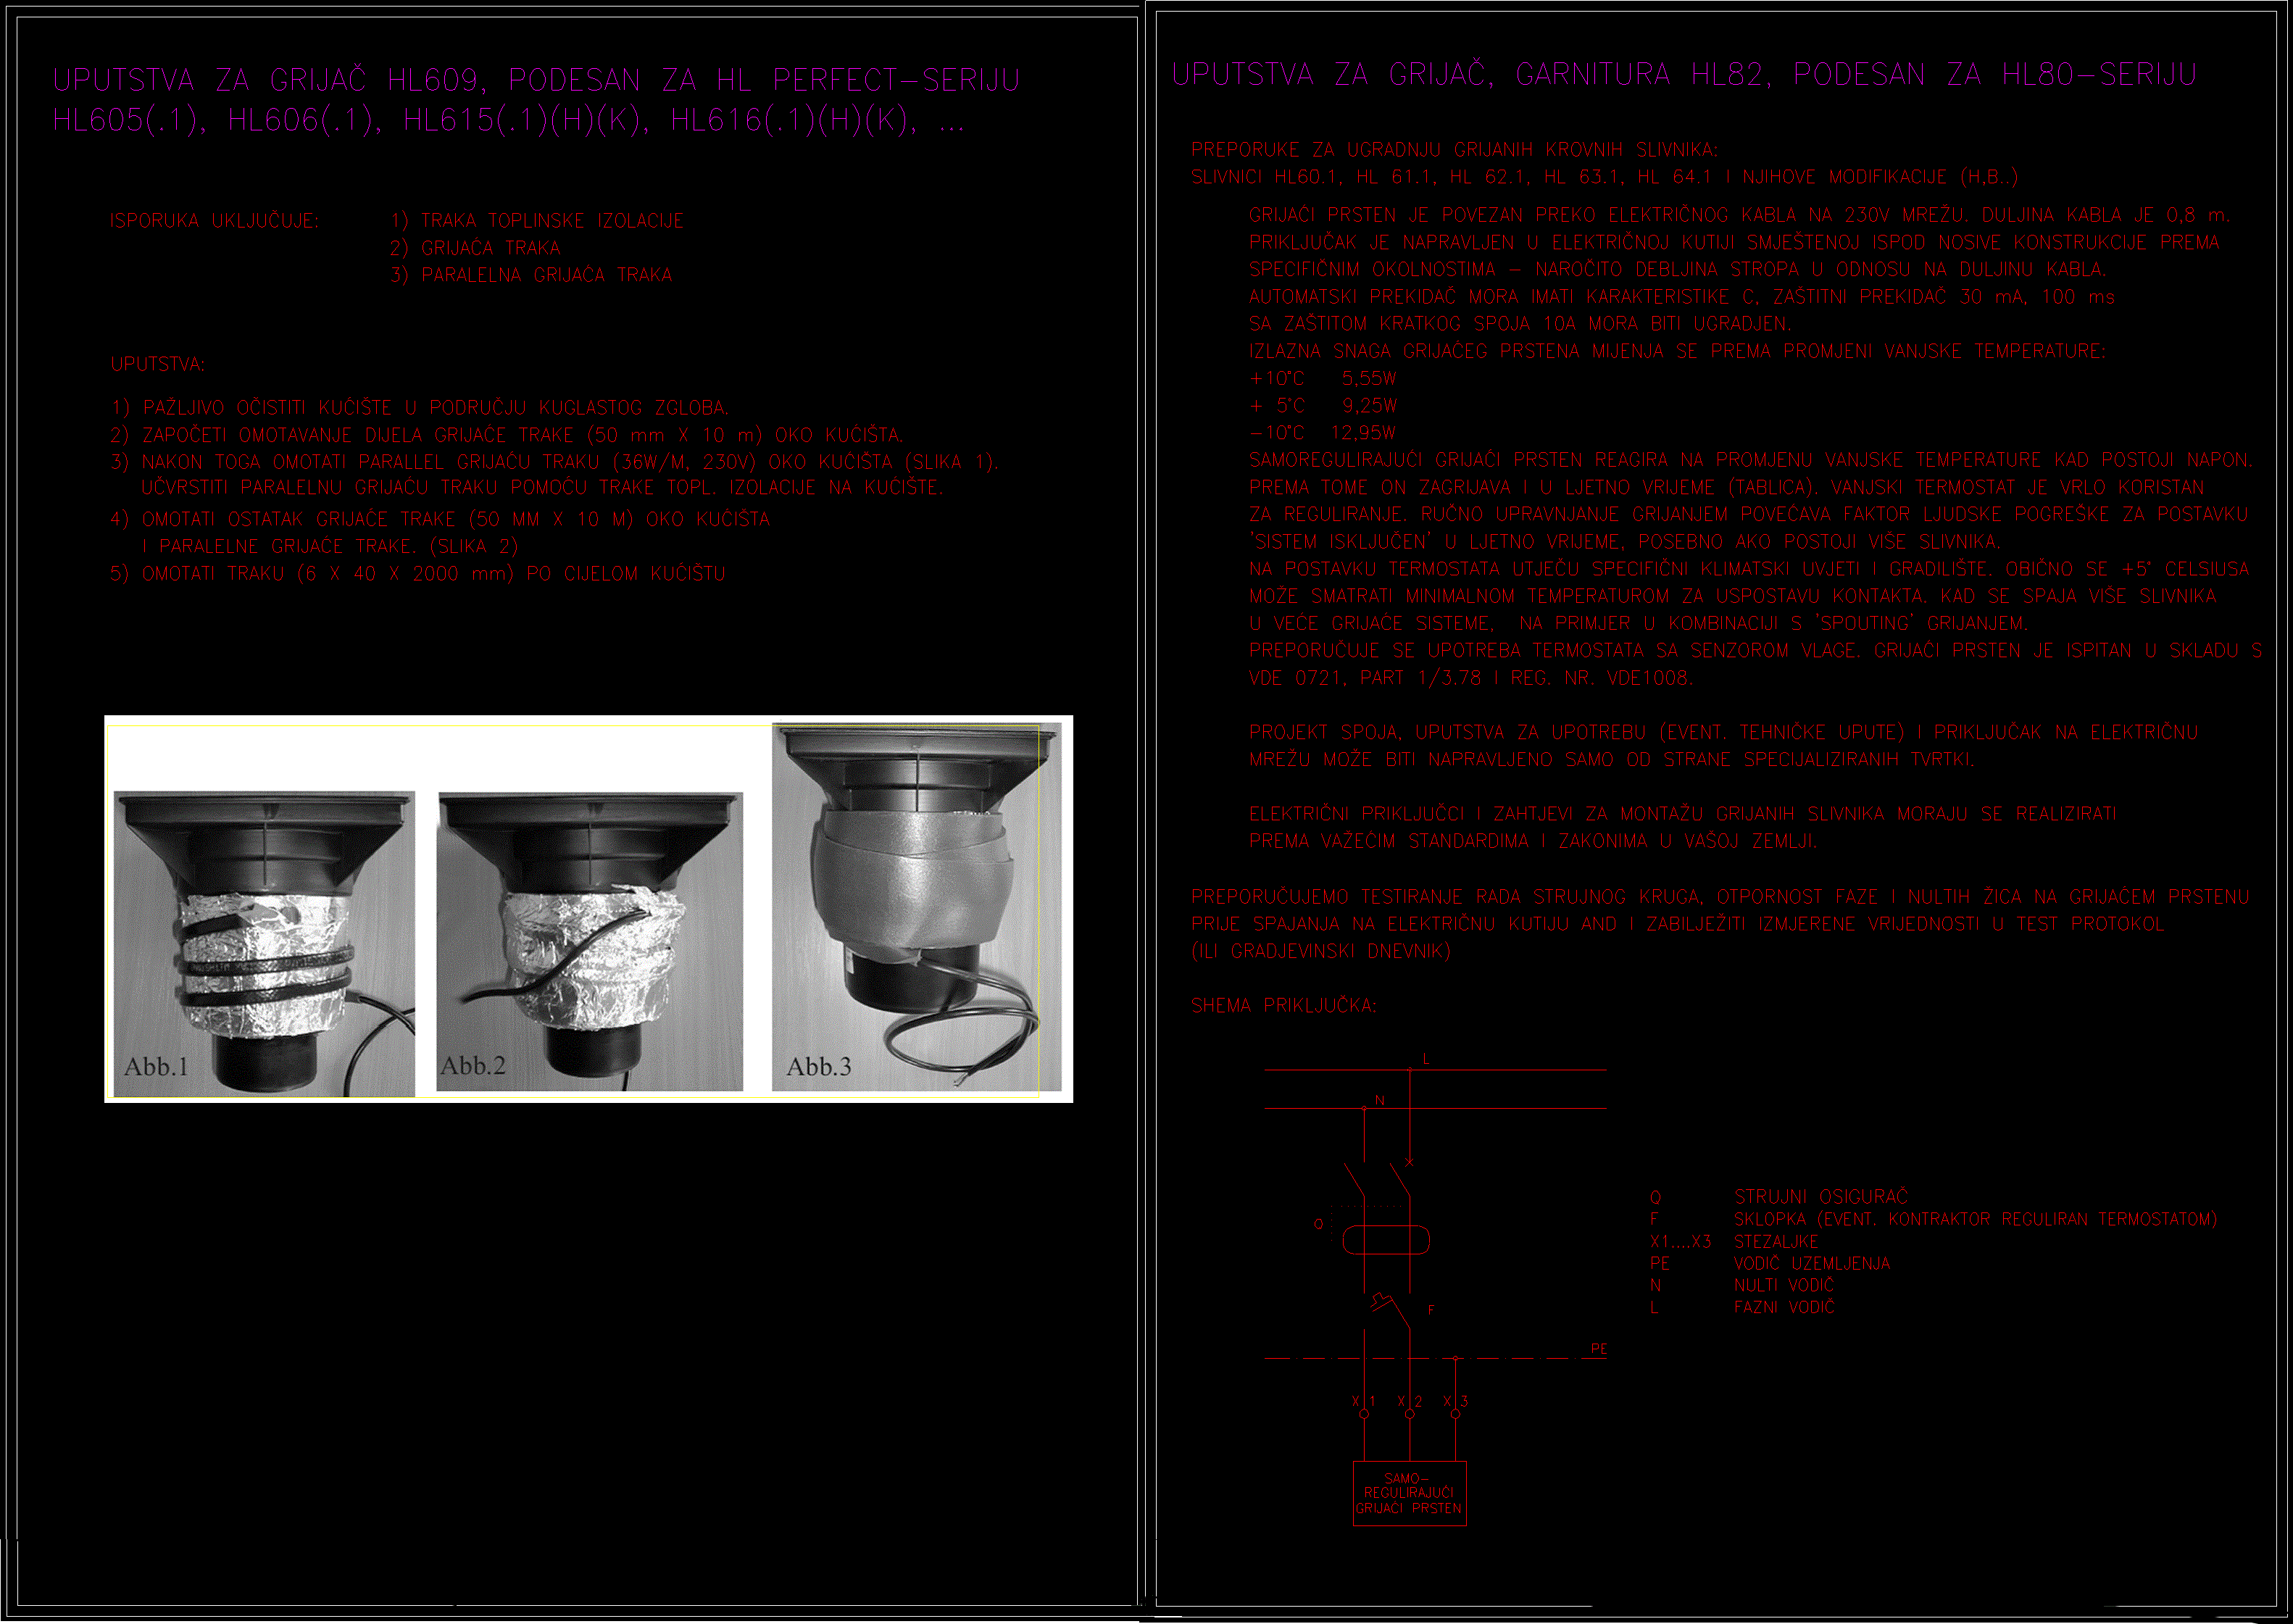Select the '+10°C 5,55W' value row

tap(1323, 379)
